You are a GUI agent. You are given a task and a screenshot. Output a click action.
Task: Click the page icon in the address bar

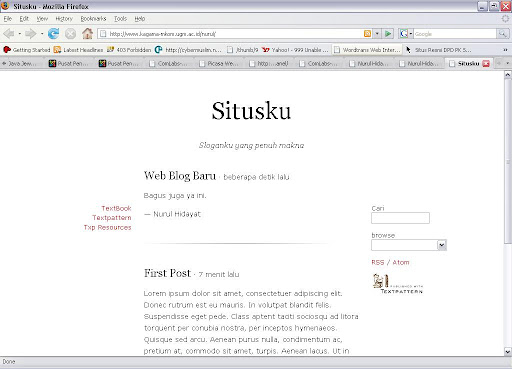[103, 34]
